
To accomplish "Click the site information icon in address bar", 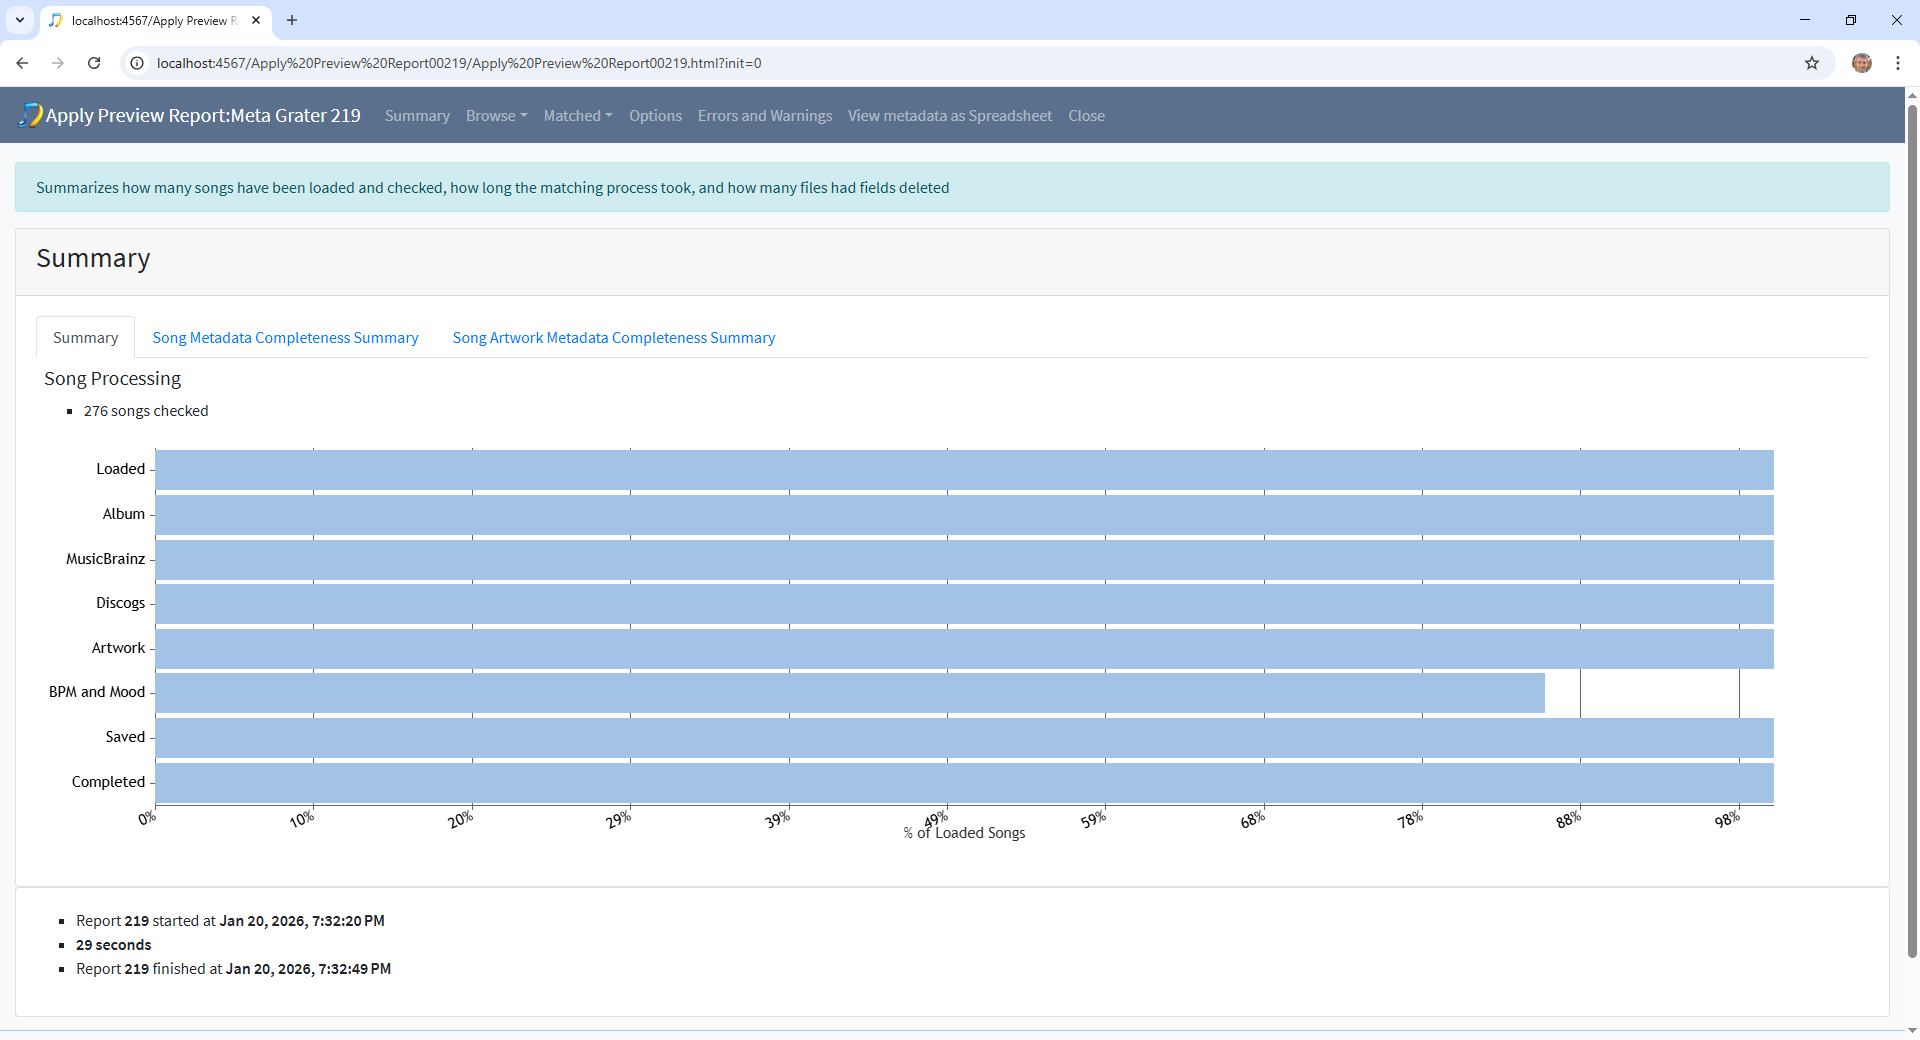I will [138, 63].
